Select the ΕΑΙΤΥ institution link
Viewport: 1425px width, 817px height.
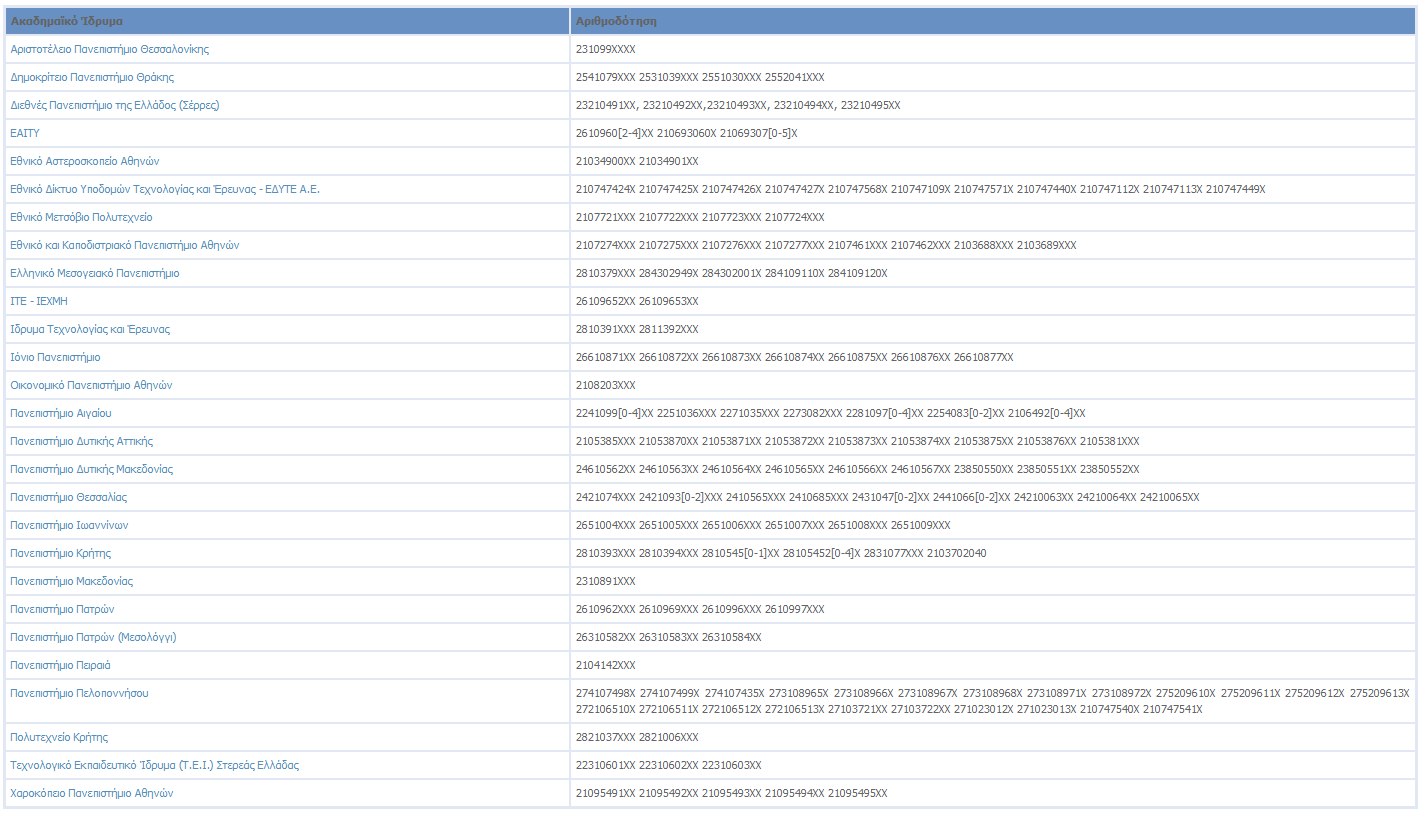(25, 133)
